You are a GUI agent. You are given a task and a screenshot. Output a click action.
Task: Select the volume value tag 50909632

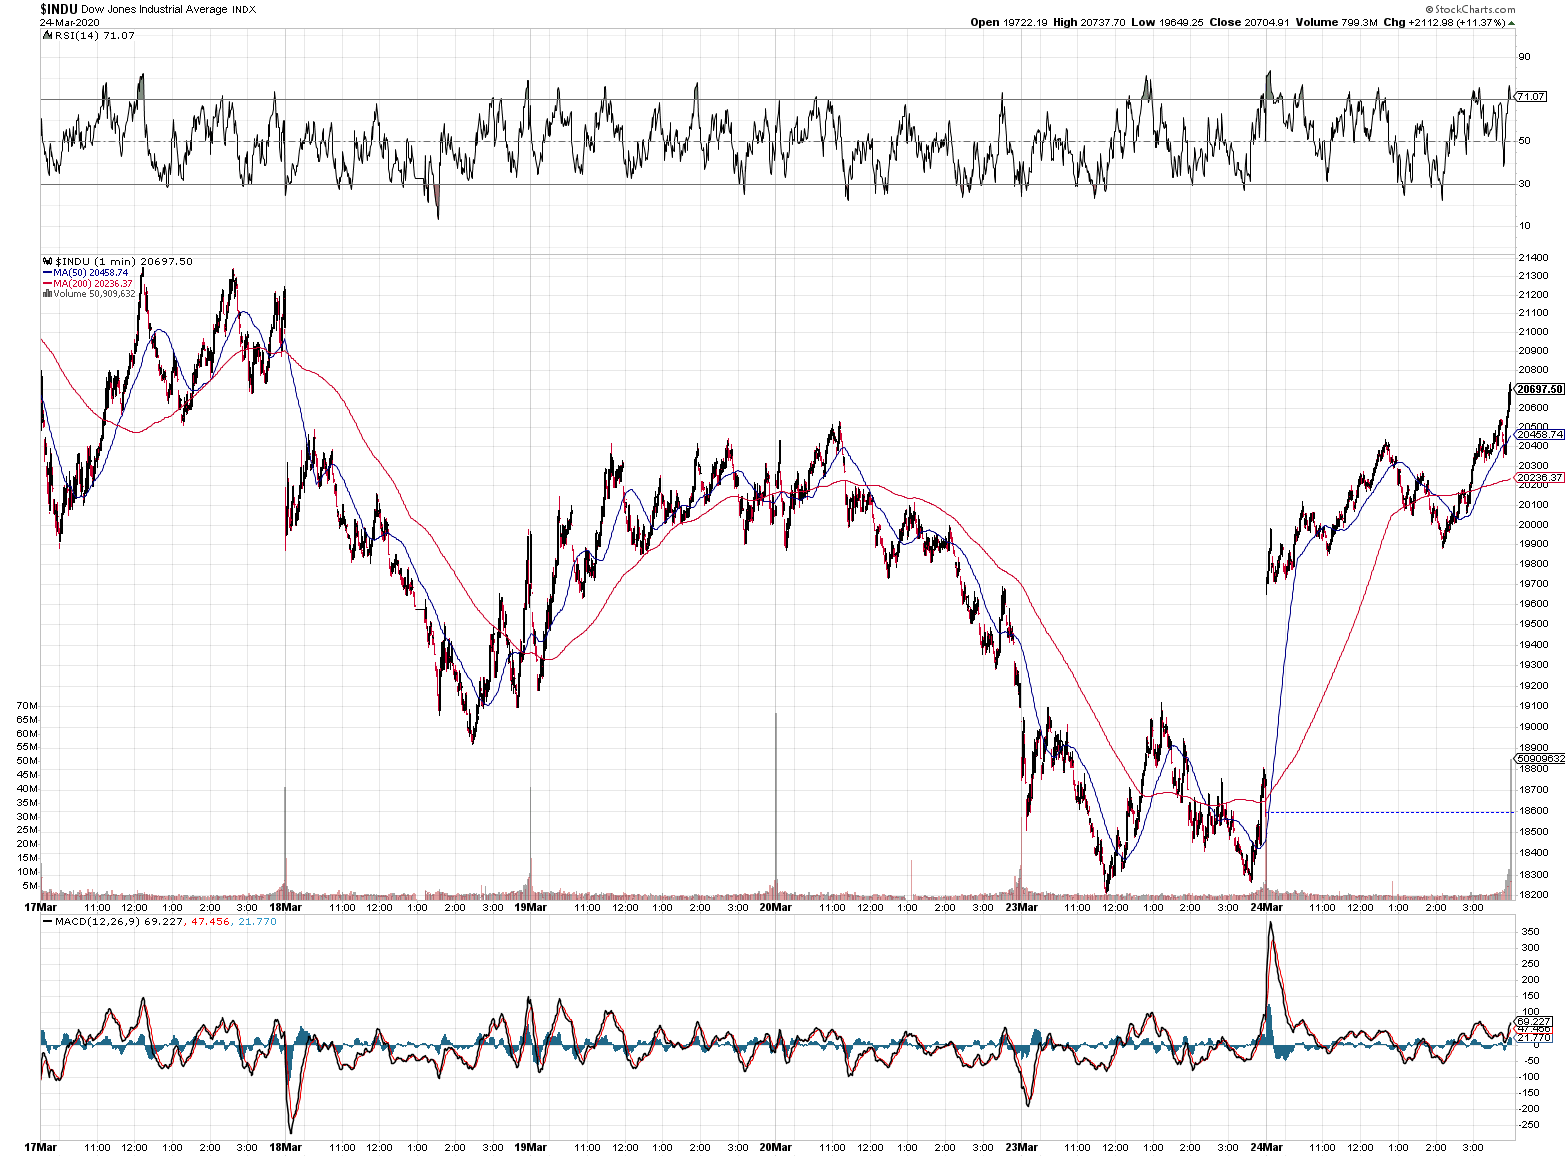(1539, 759)
